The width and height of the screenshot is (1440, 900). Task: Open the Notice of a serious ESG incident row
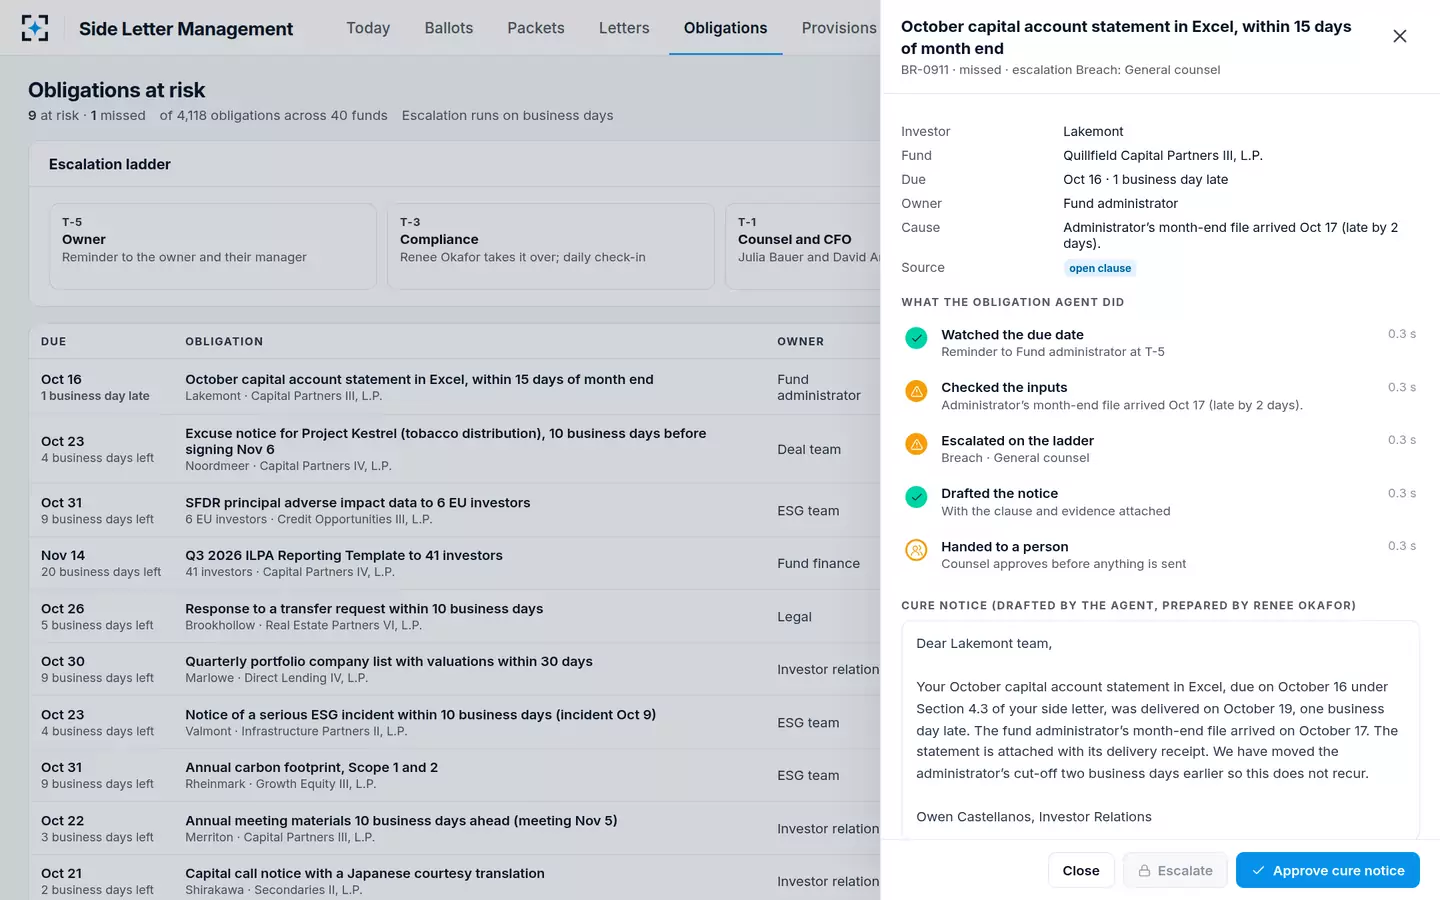455,722
